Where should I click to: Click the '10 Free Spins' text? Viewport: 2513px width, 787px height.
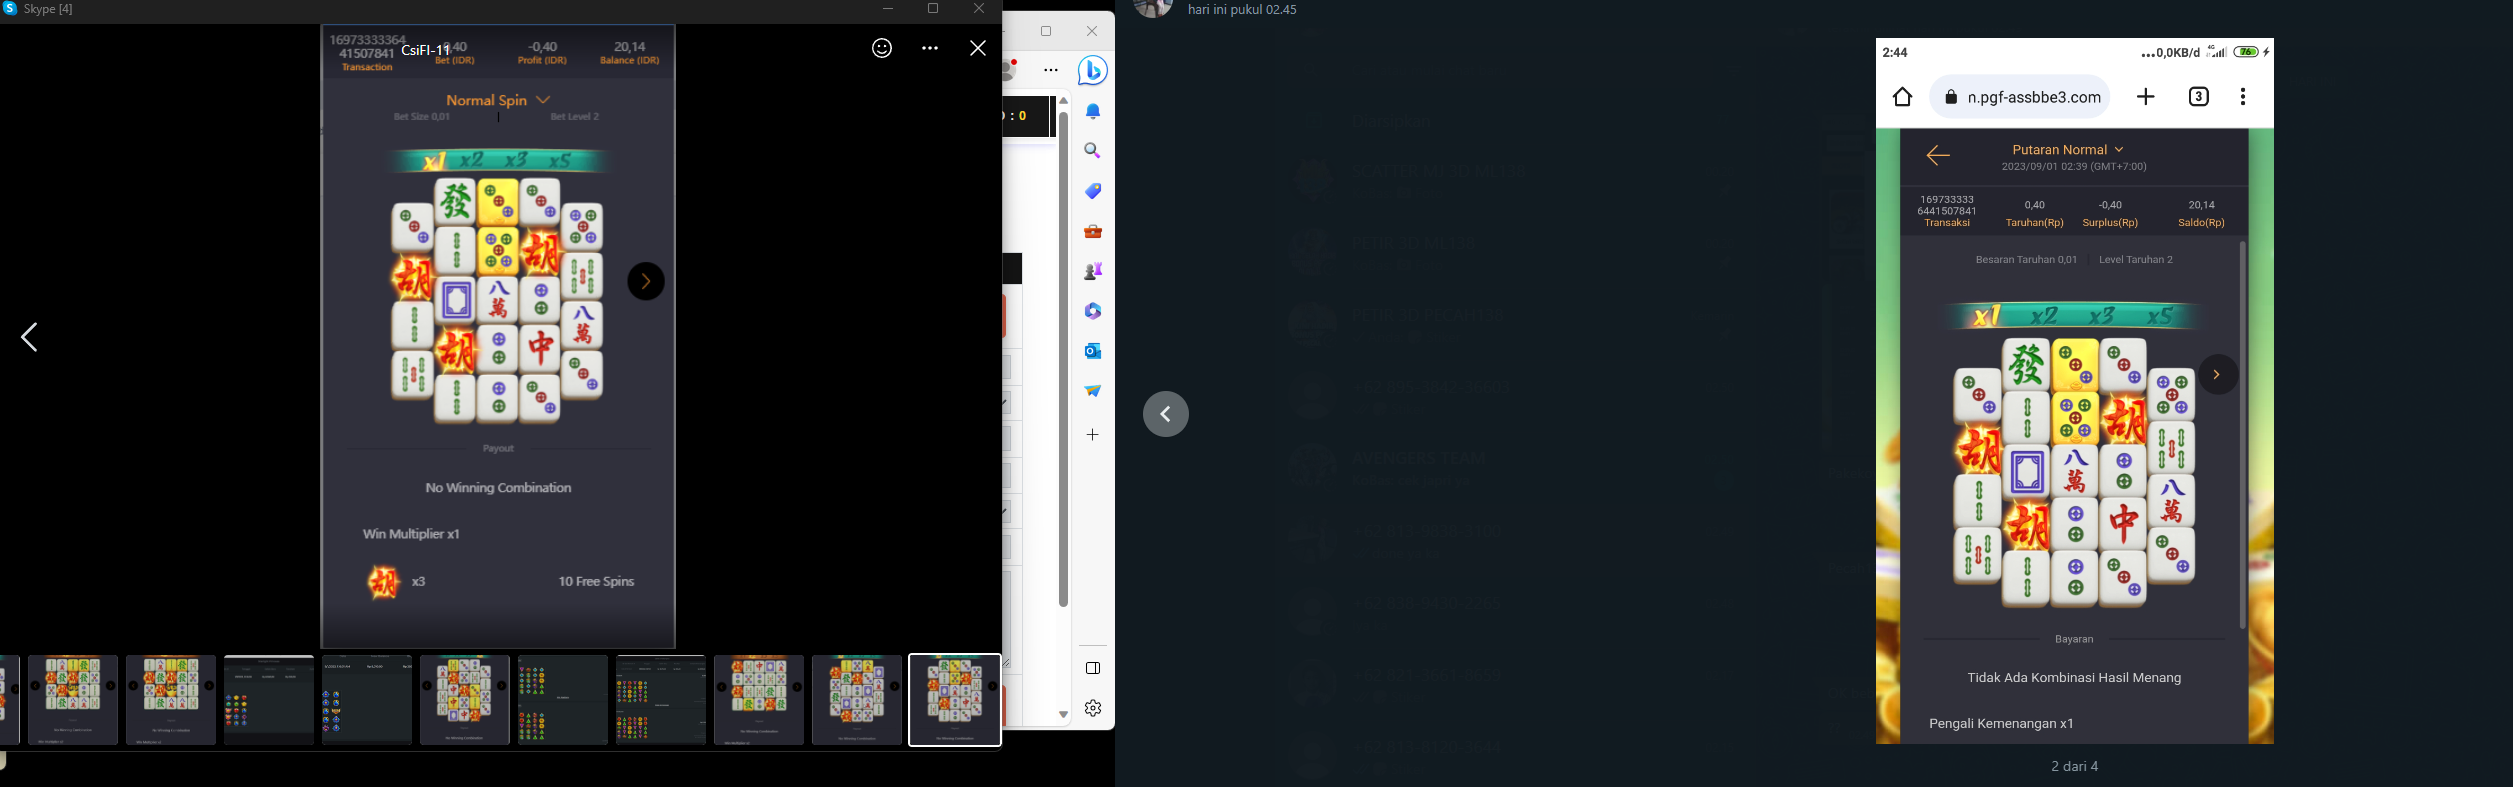tap(596, 582)
